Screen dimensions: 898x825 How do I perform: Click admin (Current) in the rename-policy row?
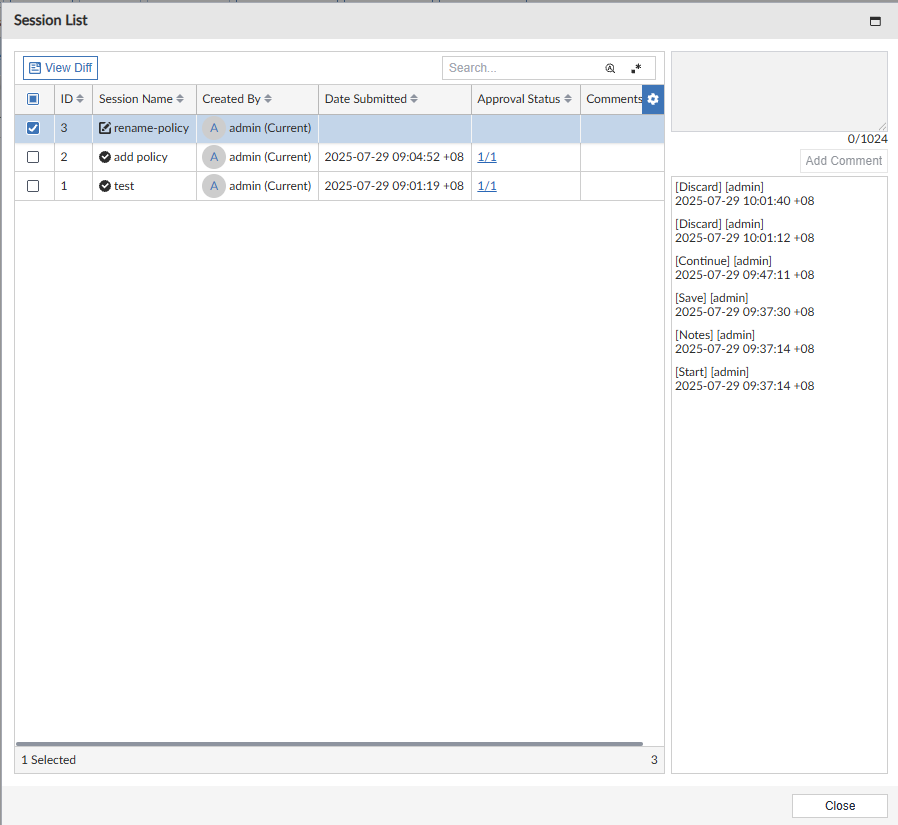click(x=270, y=128)
